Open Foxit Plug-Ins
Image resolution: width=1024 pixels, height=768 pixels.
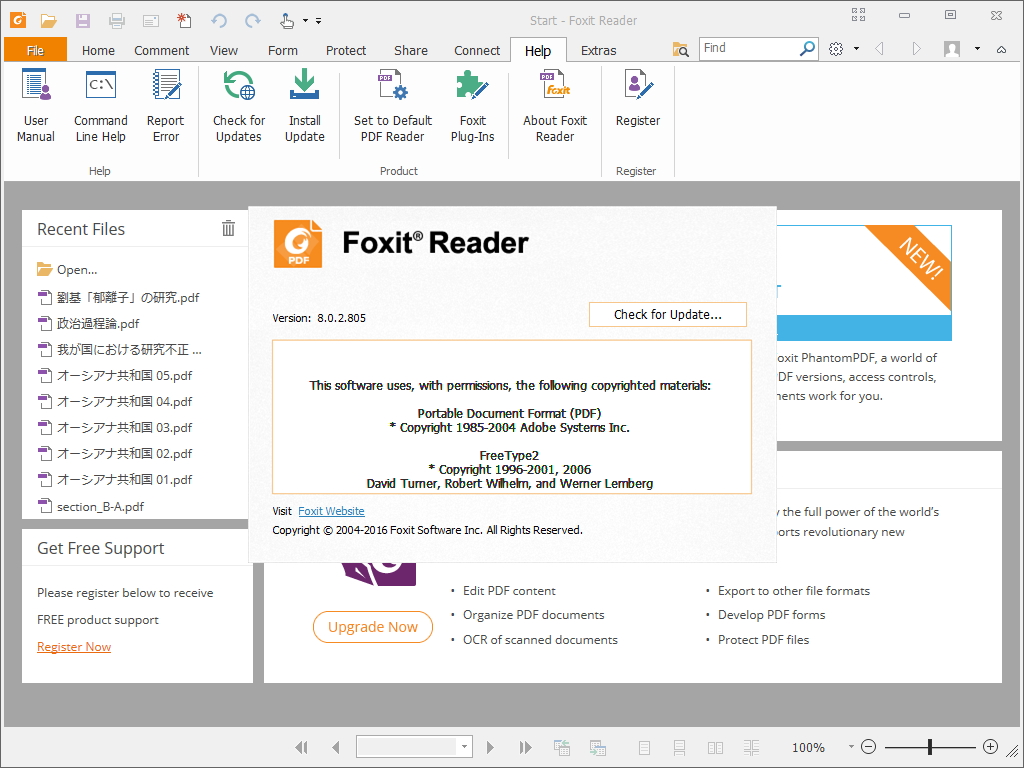coord(473,107)
